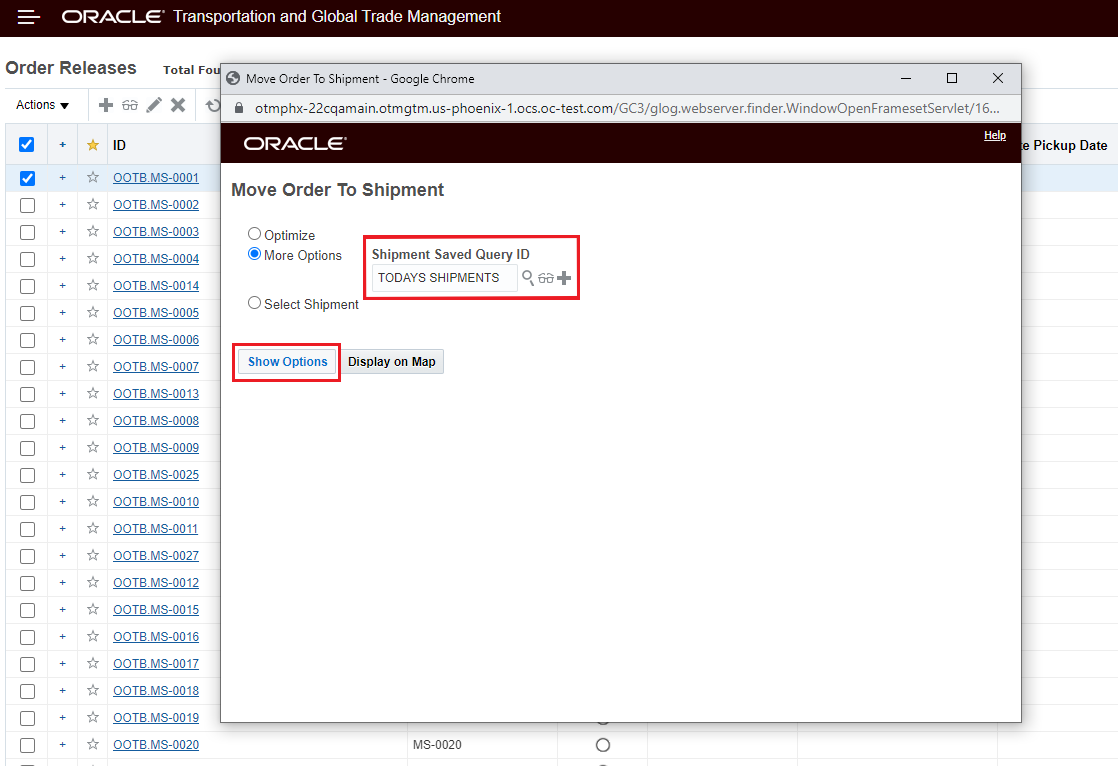Click the View glasses icon in Order Releases toolbar

pyautogui.click(x=130, y=105)
